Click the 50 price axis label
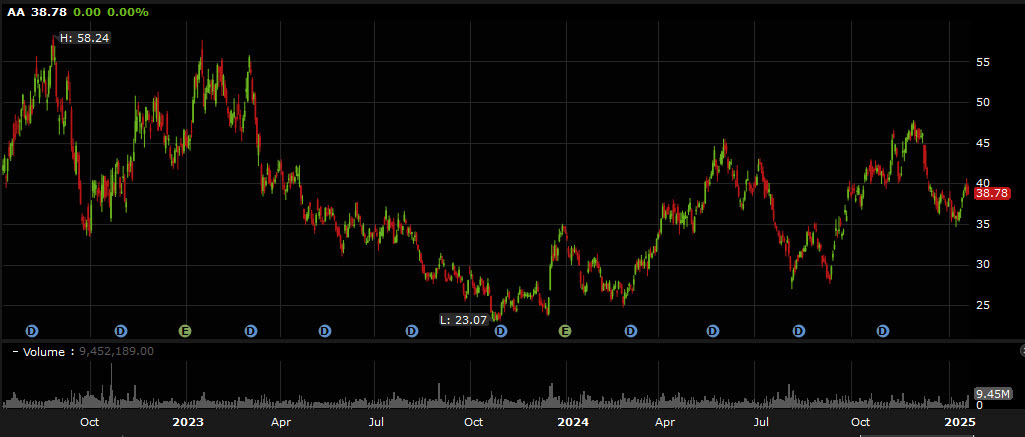This screenshot has height=437, width=1025. click(984, 103)
